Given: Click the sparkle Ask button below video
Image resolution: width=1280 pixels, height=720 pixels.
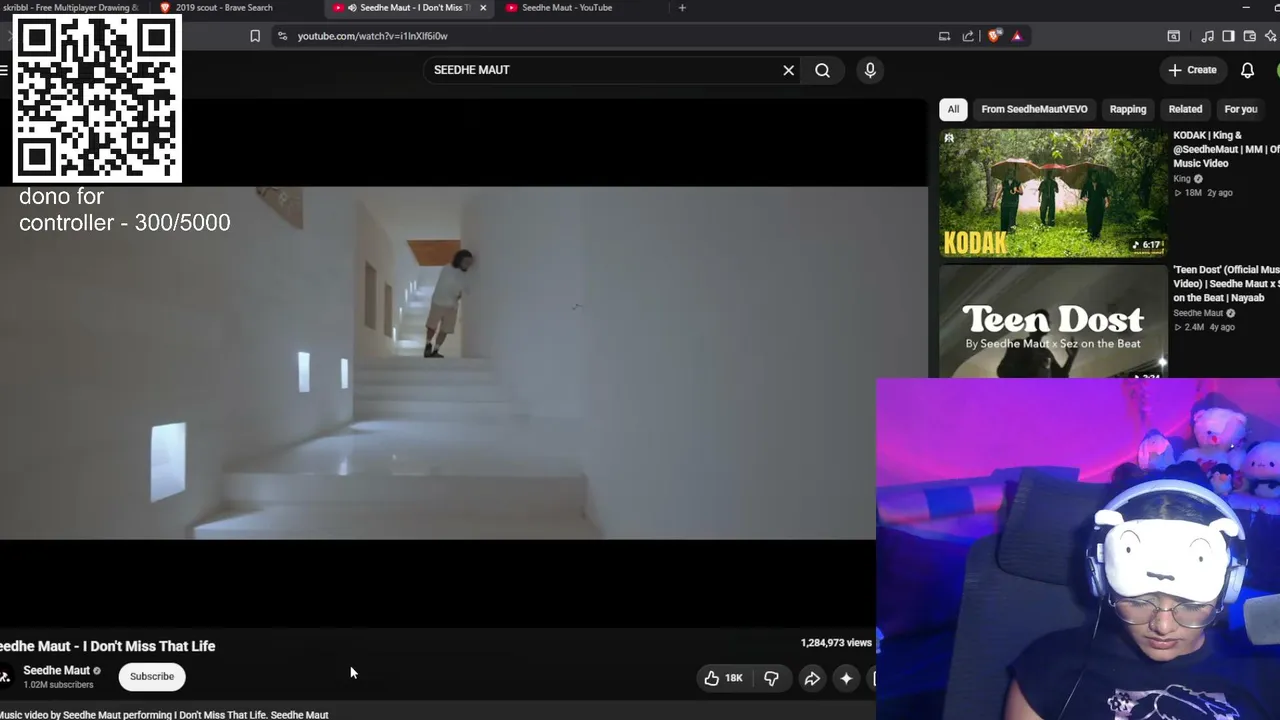Looking at the screenshot, I should (846, 678).
